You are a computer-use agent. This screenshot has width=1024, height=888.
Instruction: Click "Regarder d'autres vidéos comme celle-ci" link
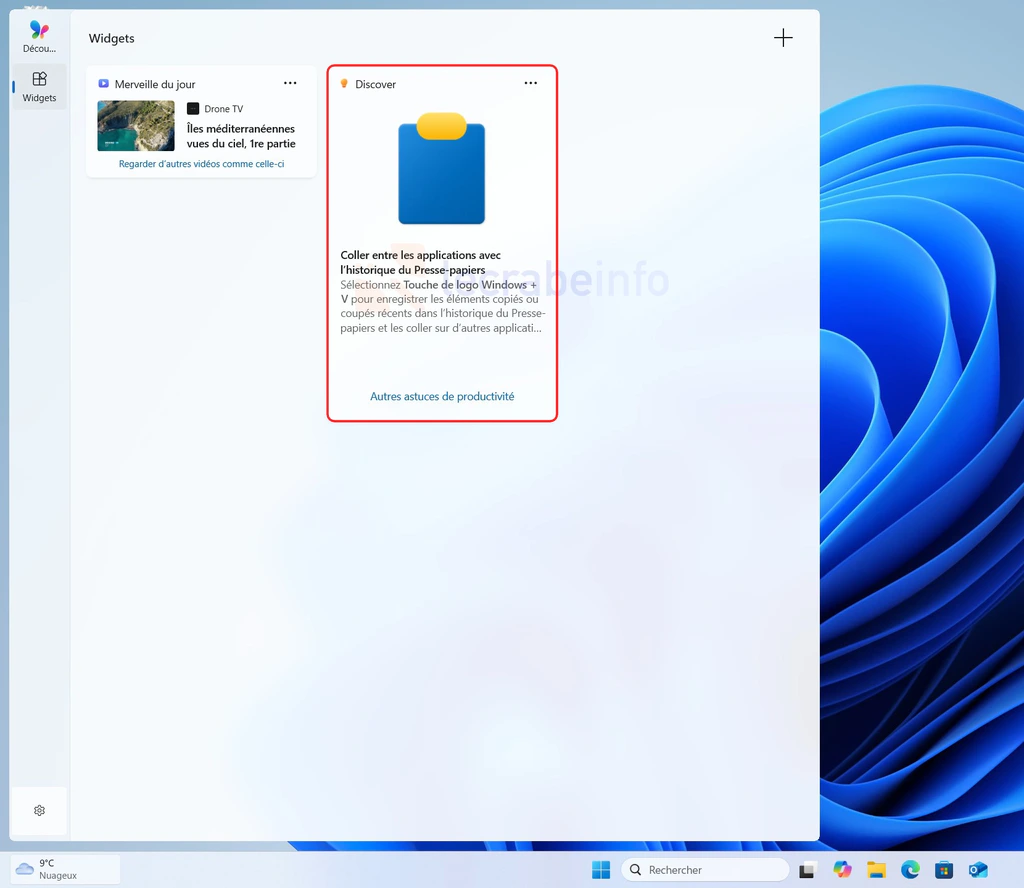click(201, 164)
